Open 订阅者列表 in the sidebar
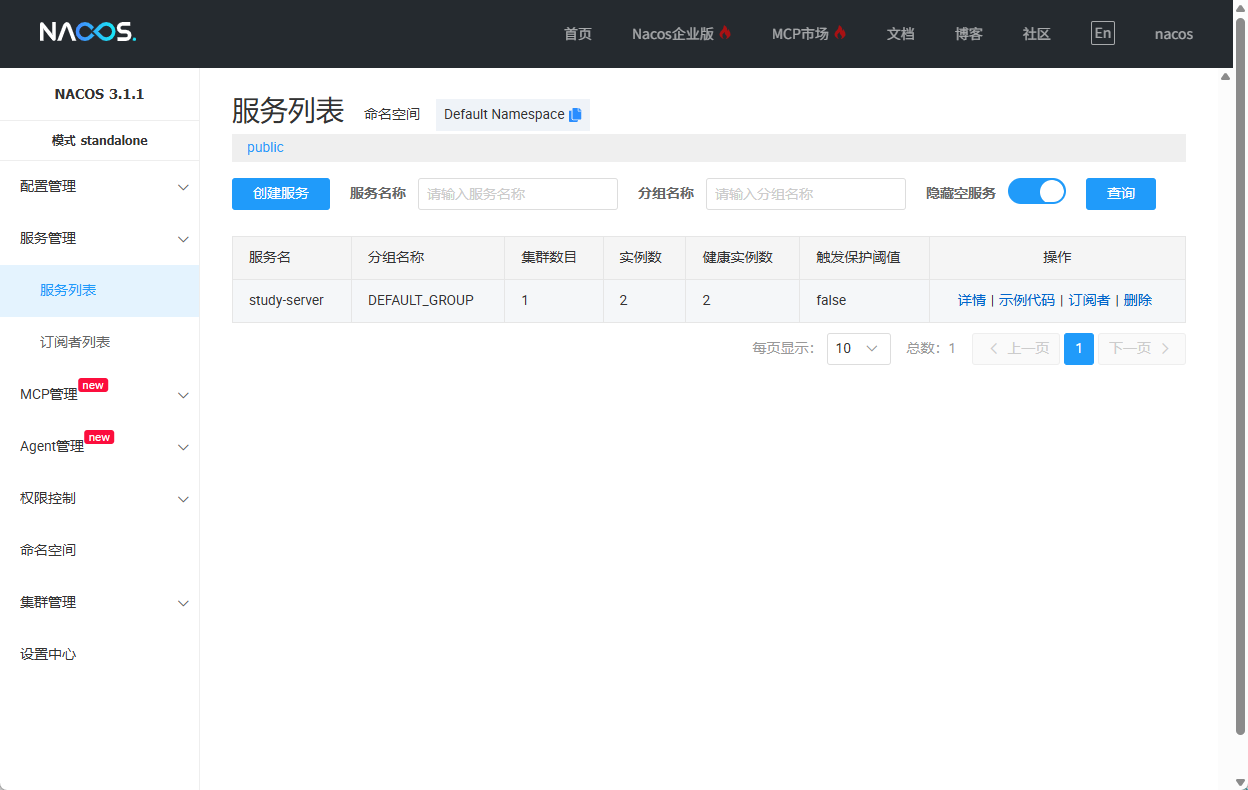Viewport: 1248px width, 790px height. [x=75, y=343]
